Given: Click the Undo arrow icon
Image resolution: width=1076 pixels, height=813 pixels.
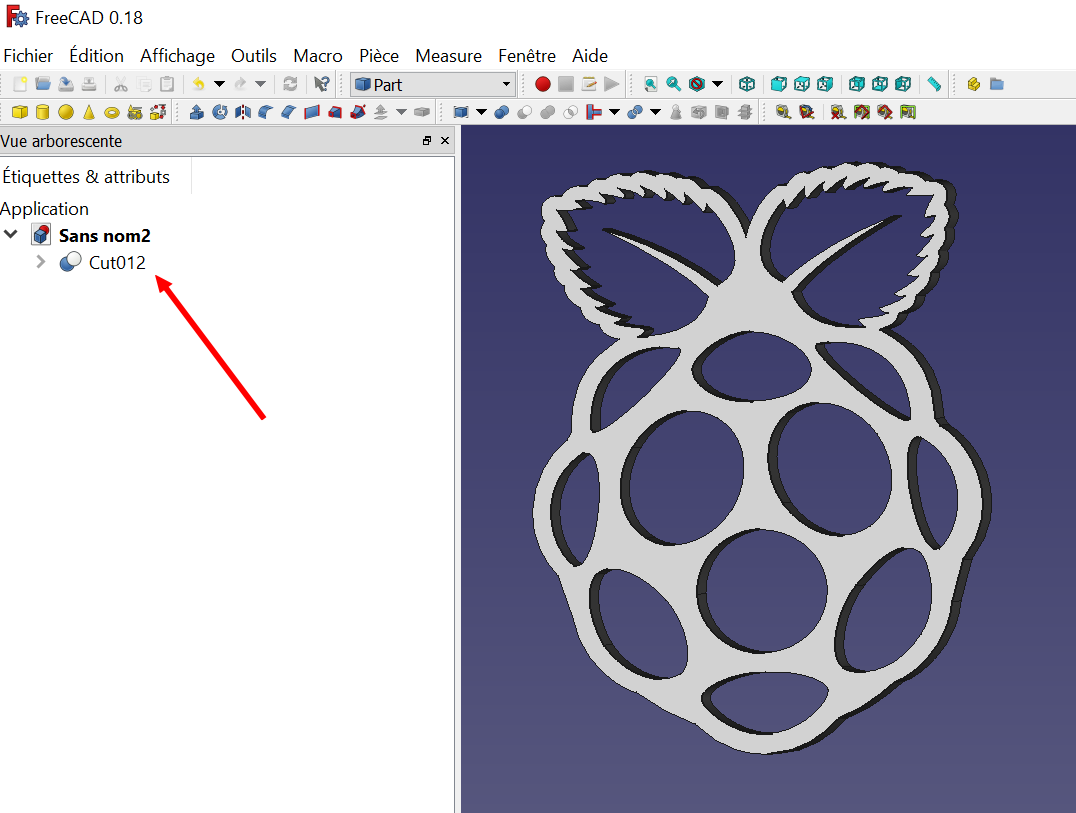Looking at the screenshot, I should [x=198, y=84].
